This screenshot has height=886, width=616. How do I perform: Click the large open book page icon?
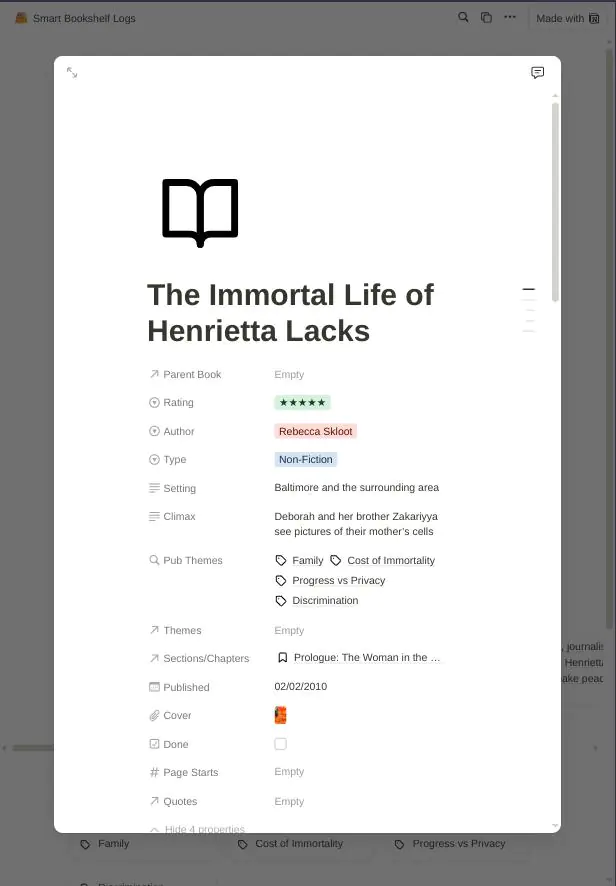pos(200,212)
